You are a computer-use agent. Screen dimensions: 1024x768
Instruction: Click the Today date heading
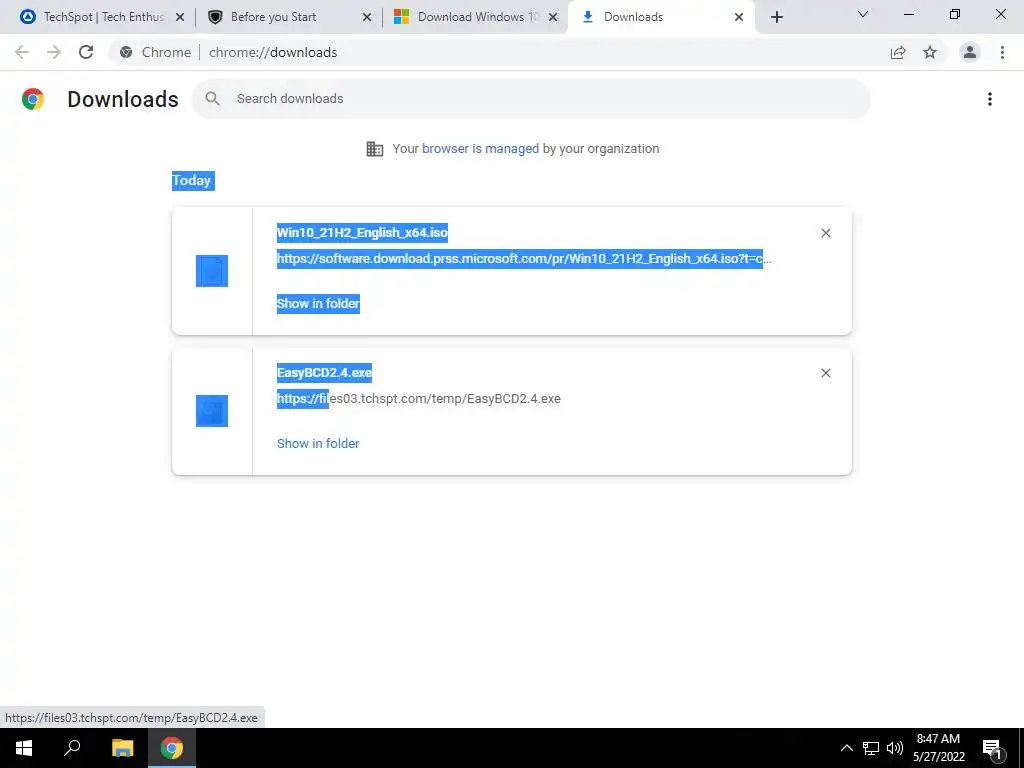192,181
